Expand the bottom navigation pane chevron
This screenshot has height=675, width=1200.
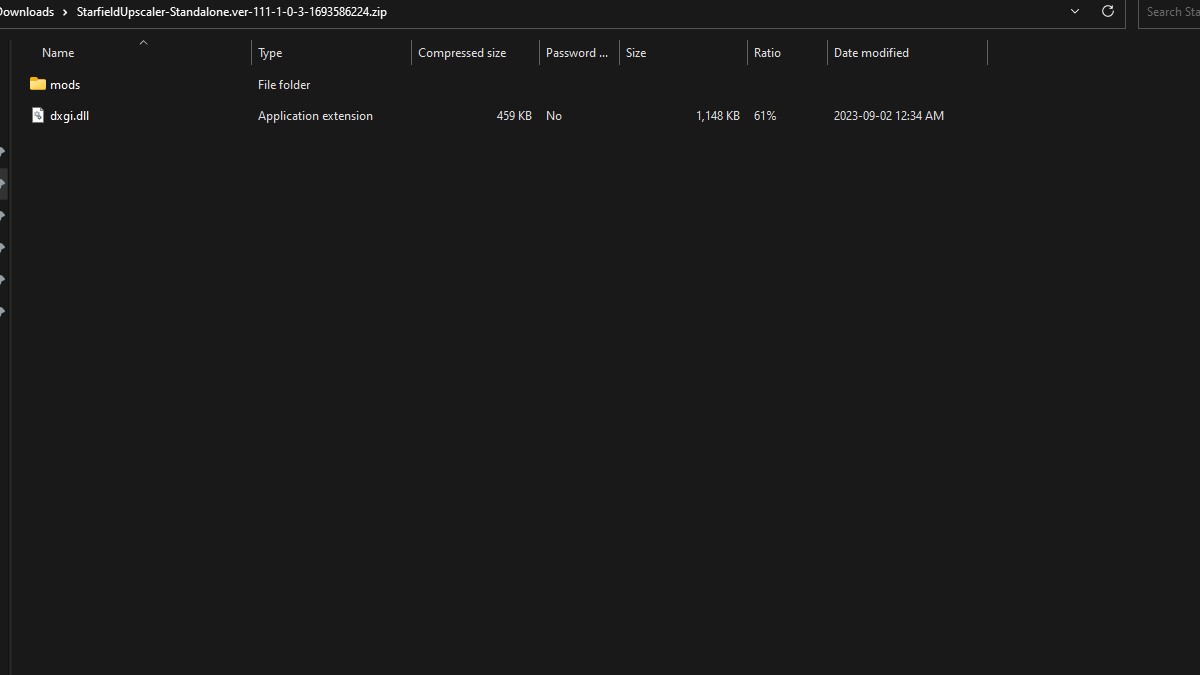3,311
